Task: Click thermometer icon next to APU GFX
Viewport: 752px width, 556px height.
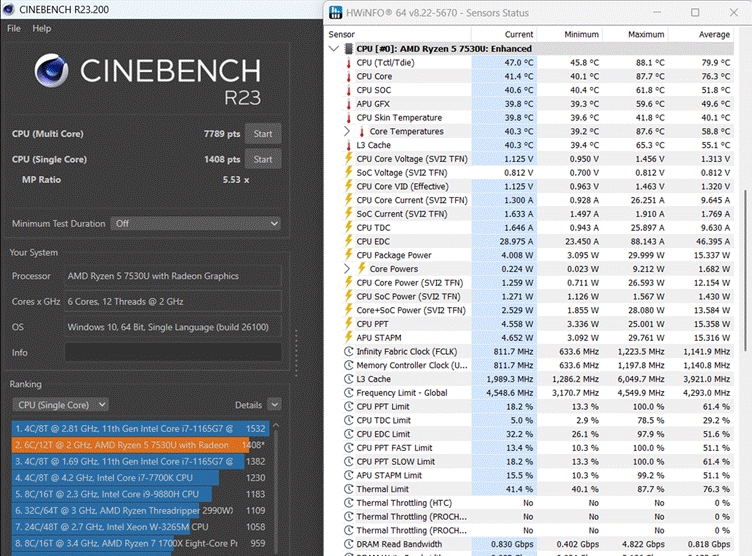Action: (349, 104)
